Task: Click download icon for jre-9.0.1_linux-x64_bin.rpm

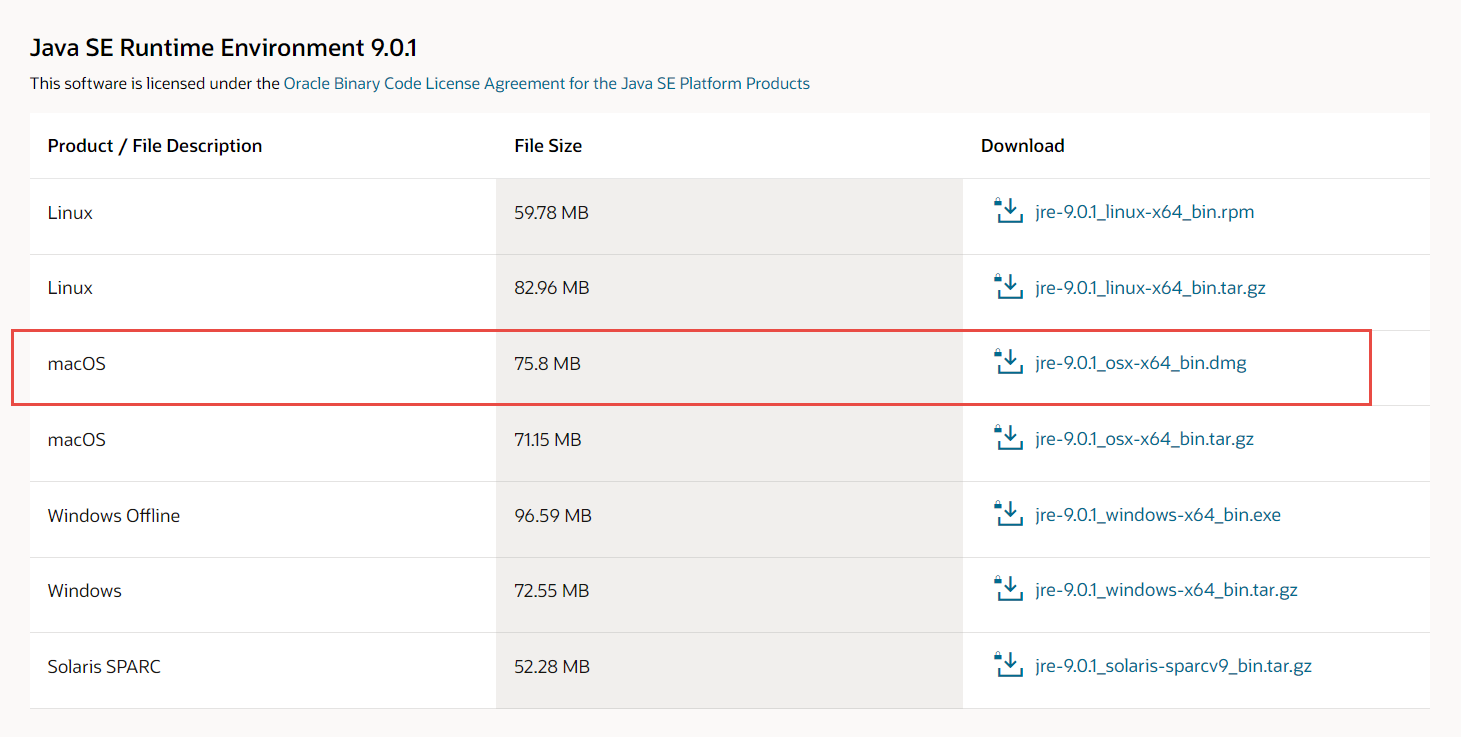Action: pos(1008,211)
